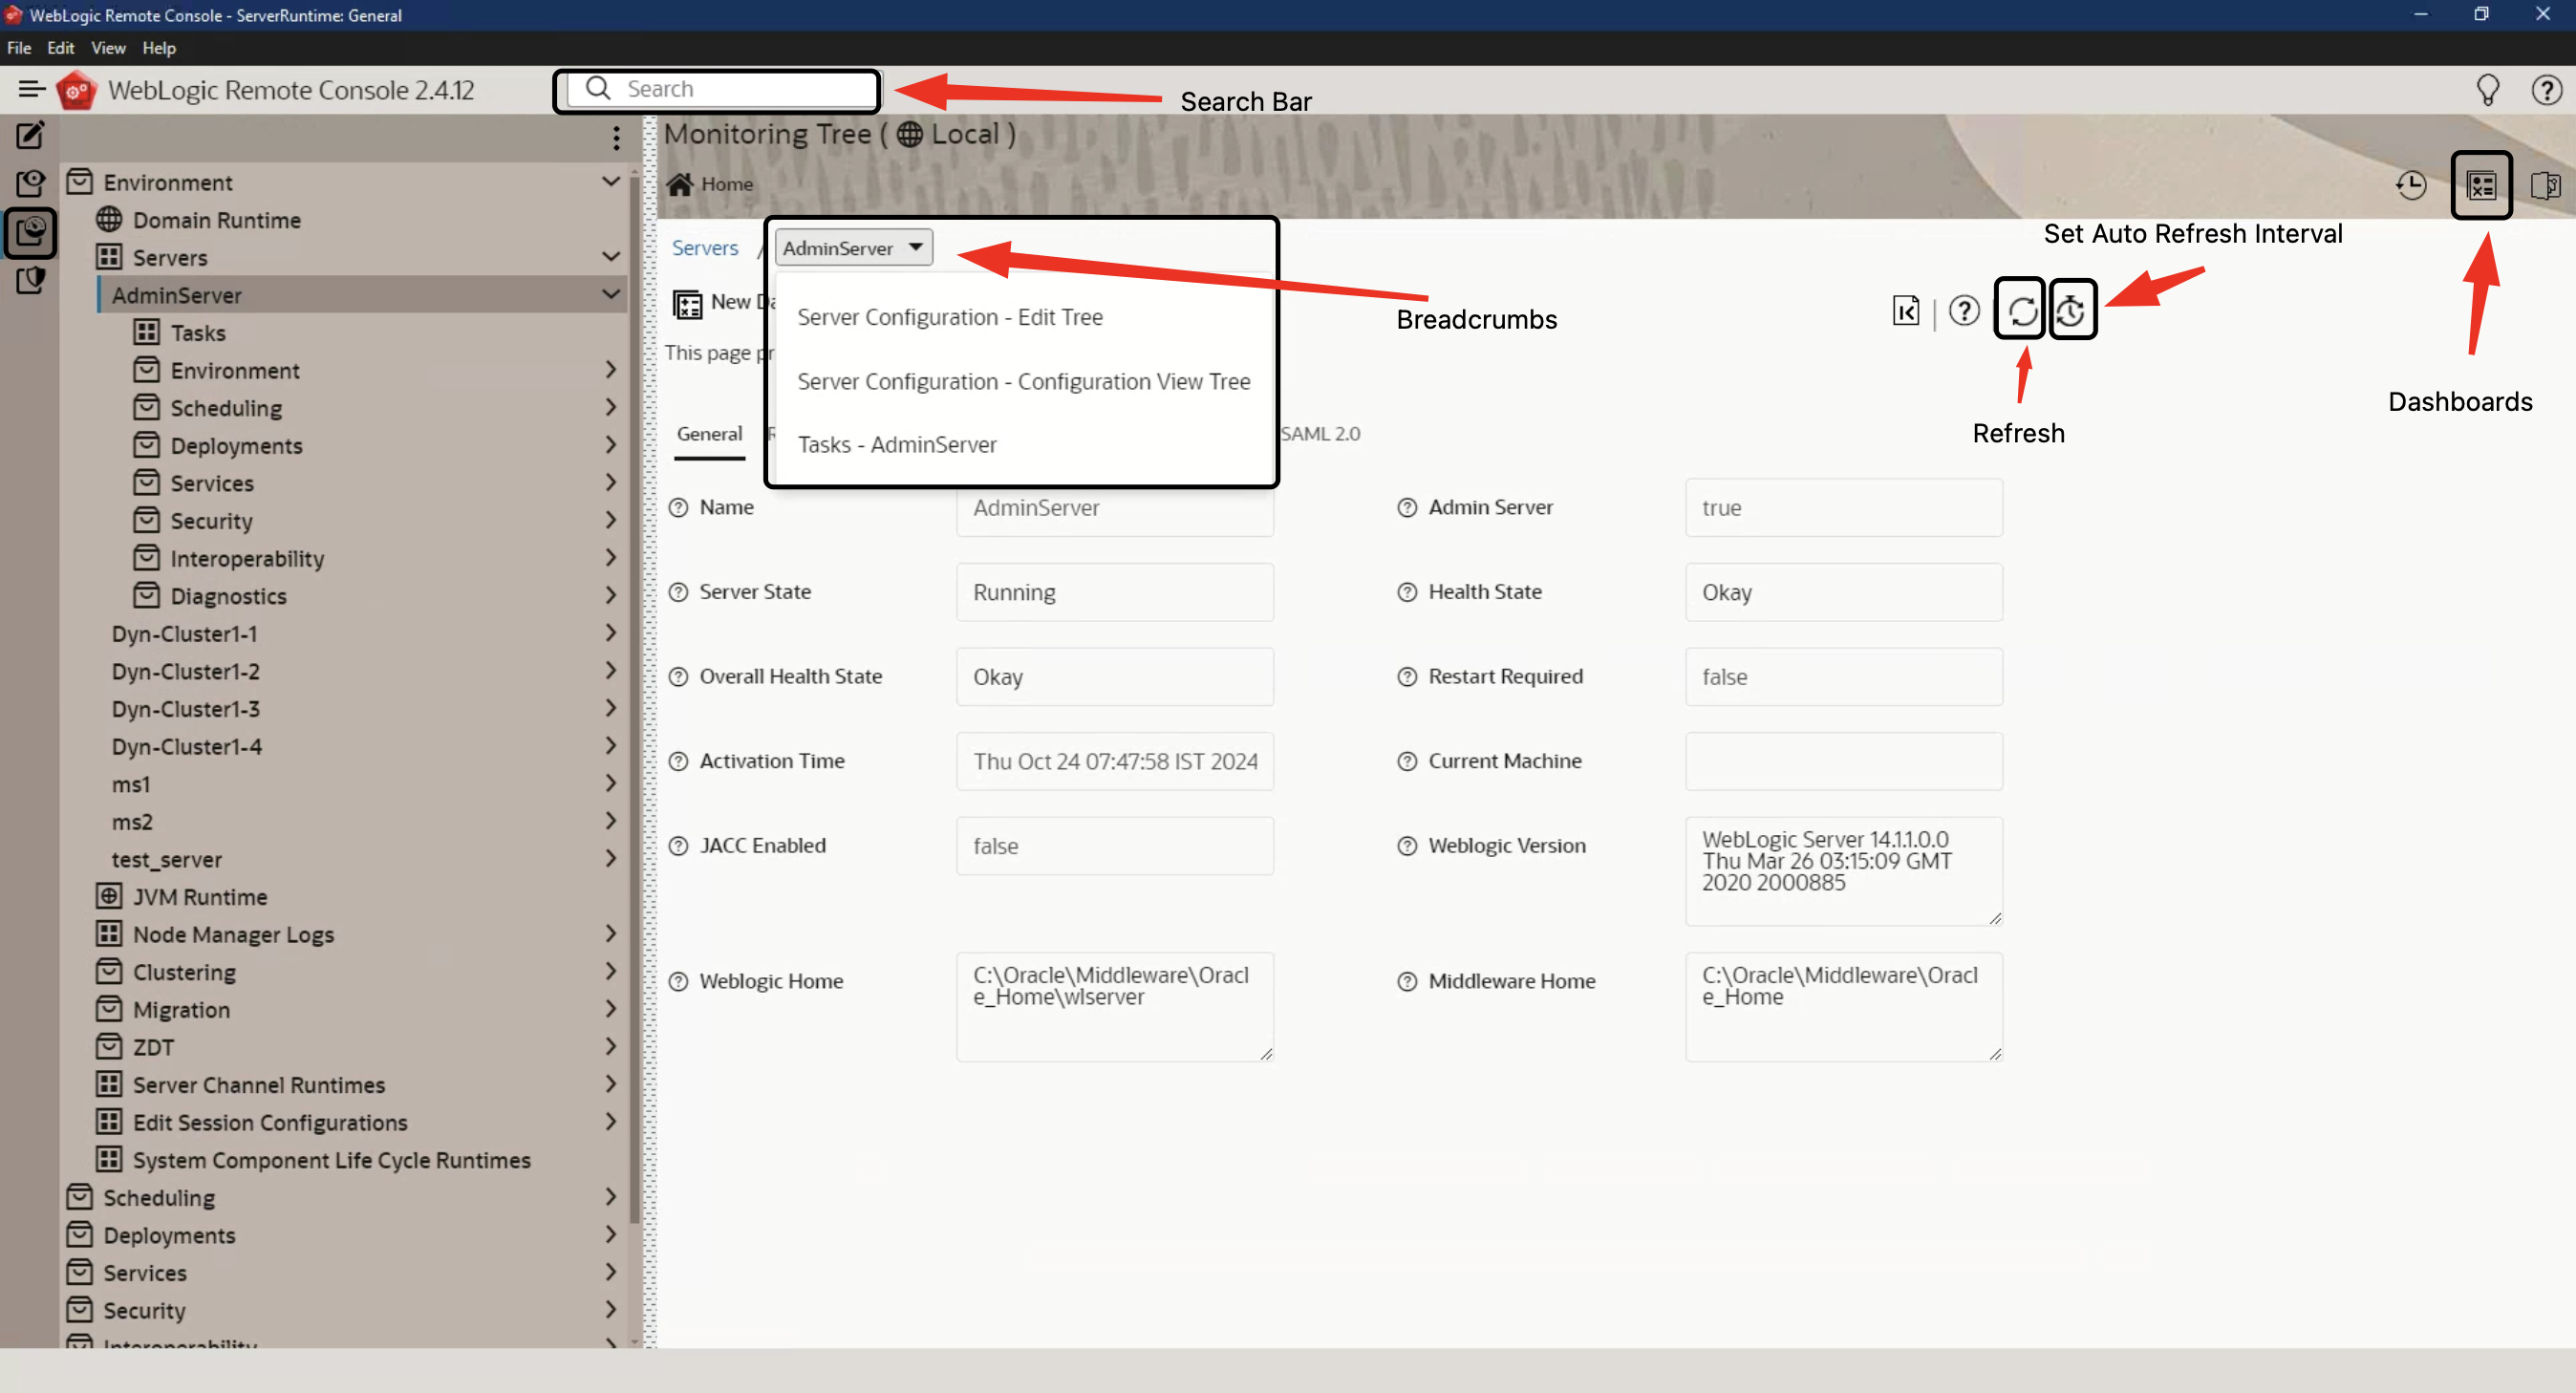Expand the Dyn-Cluster1-1 server node
The image size is (2576, 1393).
point(610,633)
